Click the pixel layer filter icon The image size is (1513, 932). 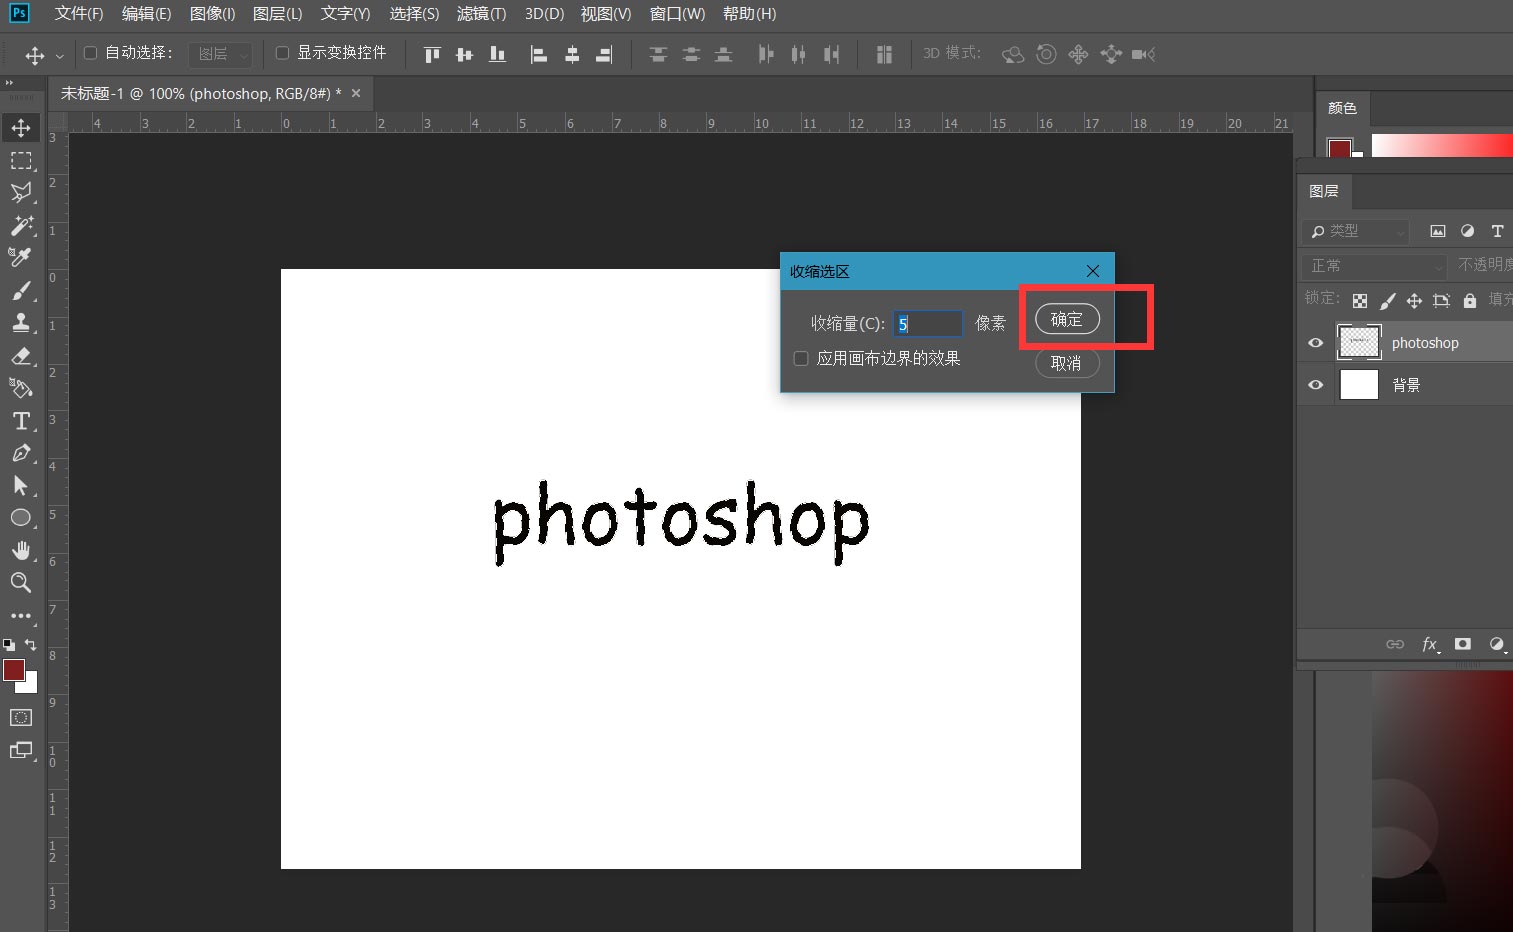pos(1437,231)
